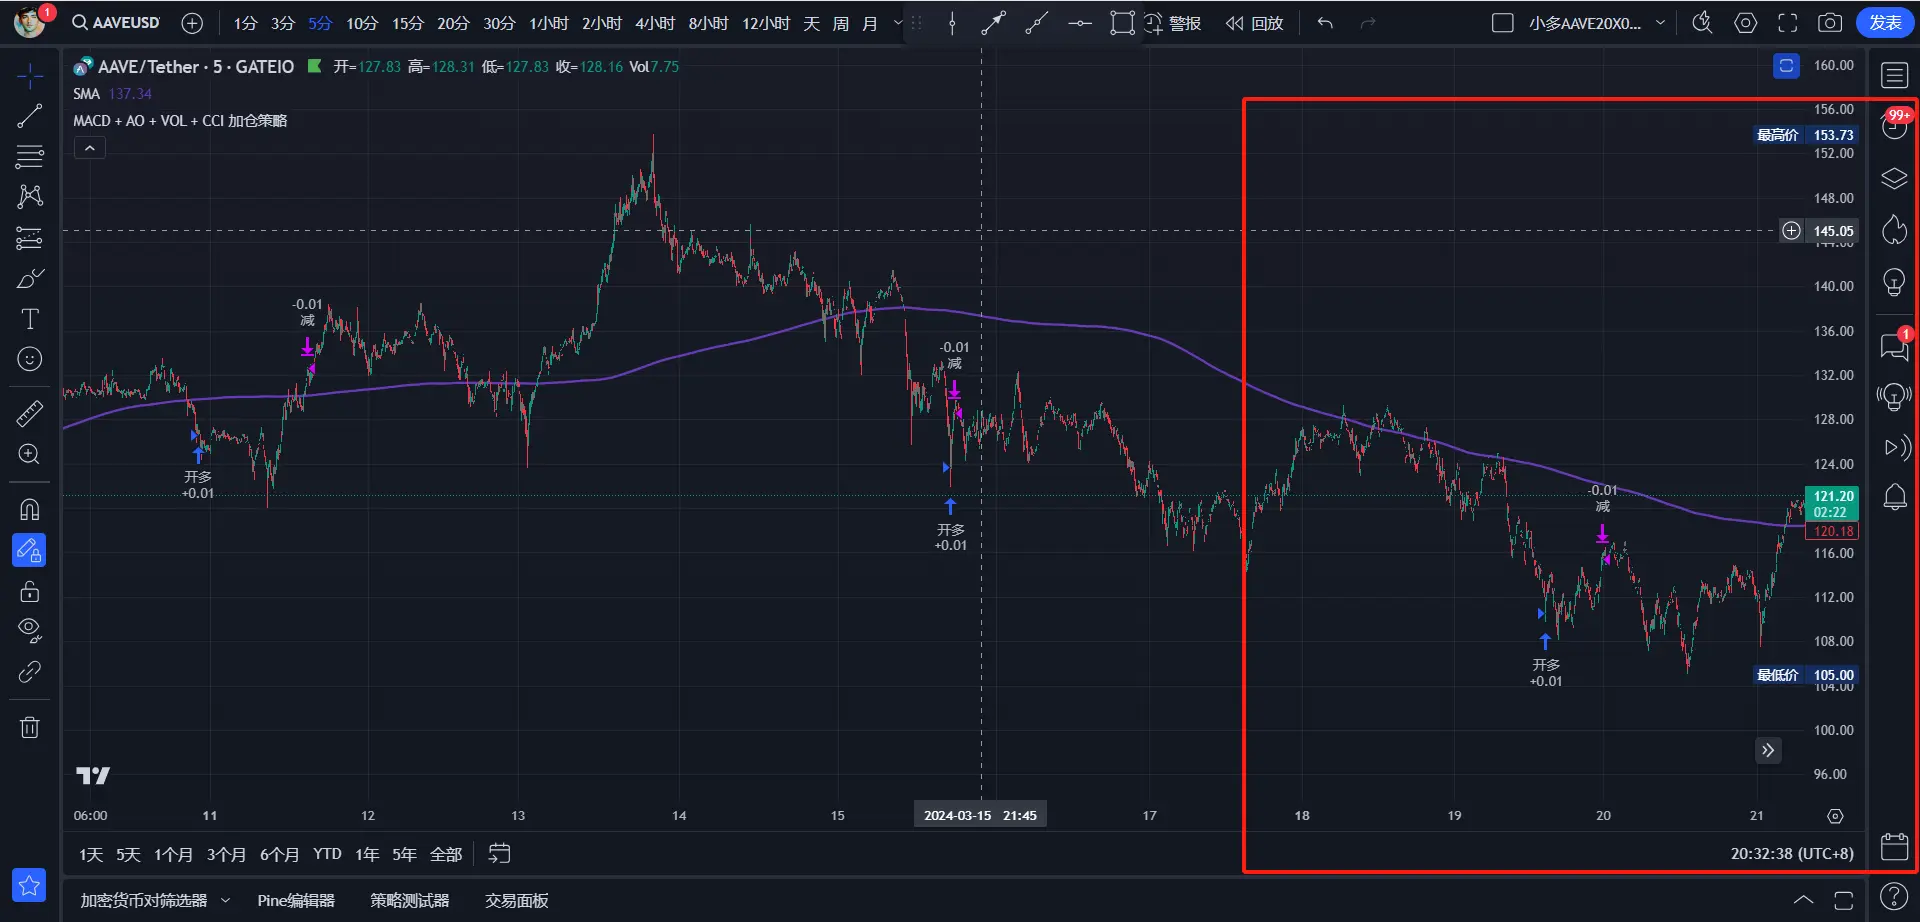The width and height of the screenshot is (1920, 922).
Task: Switch to the 4小时 timeframe
Action: (655, 23)
